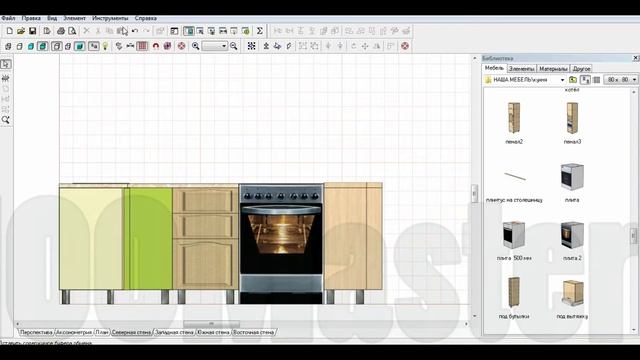Switch to the Материалы library tab
The width and height of the screenshot is (640, 360).
(553, 69)
